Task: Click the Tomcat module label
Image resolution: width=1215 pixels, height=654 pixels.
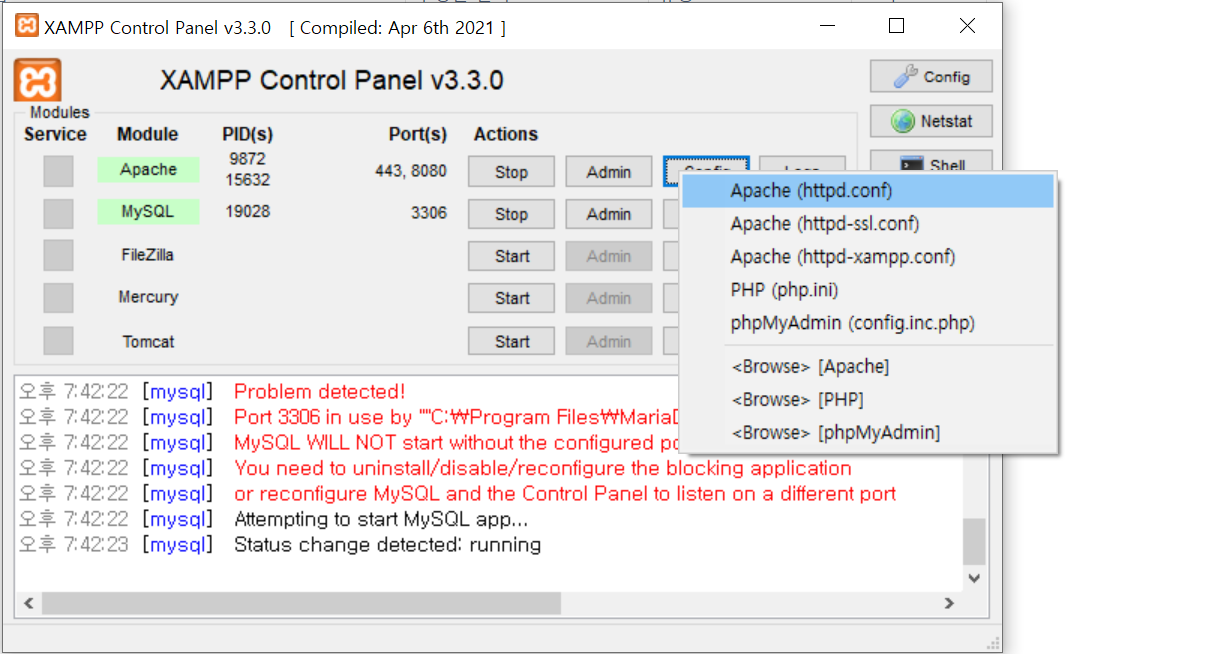Action: pyautogui.click(x=148, y=341)
